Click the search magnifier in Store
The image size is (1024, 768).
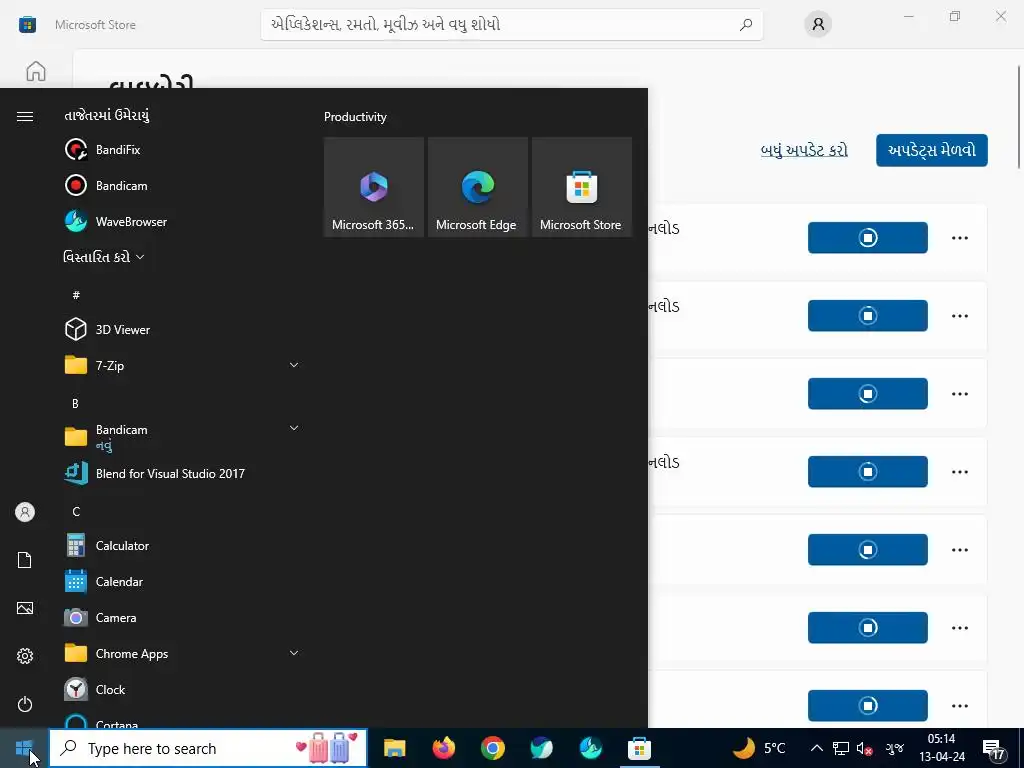[745, 25]
